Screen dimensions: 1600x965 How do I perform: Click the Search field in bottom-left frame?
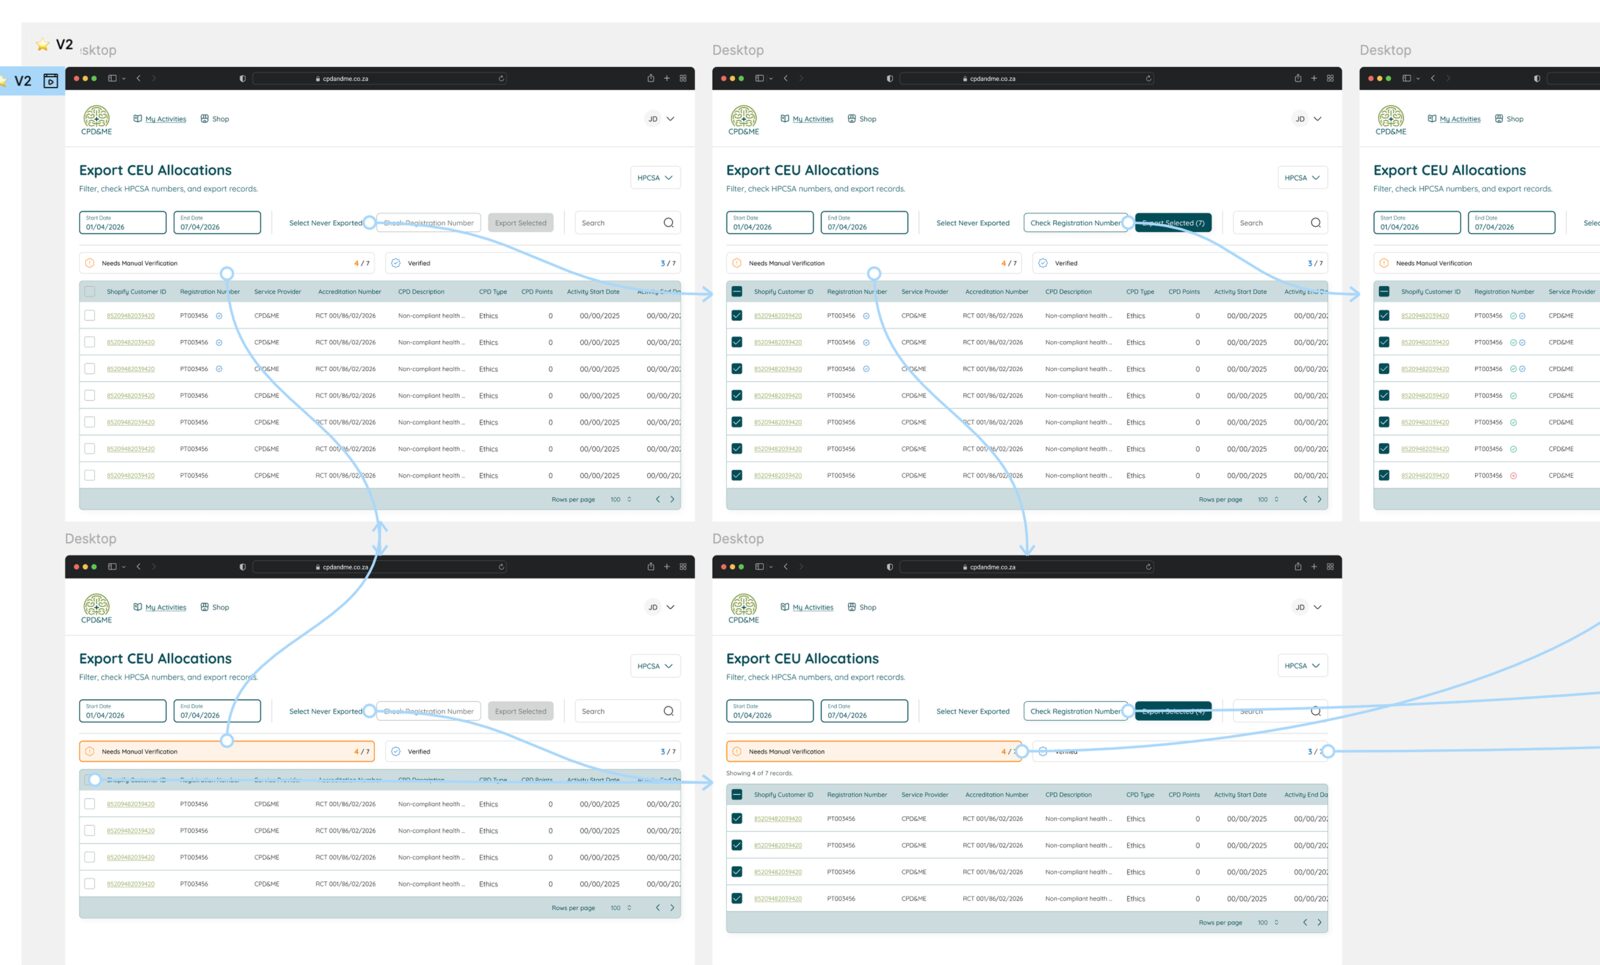(628, 711)
